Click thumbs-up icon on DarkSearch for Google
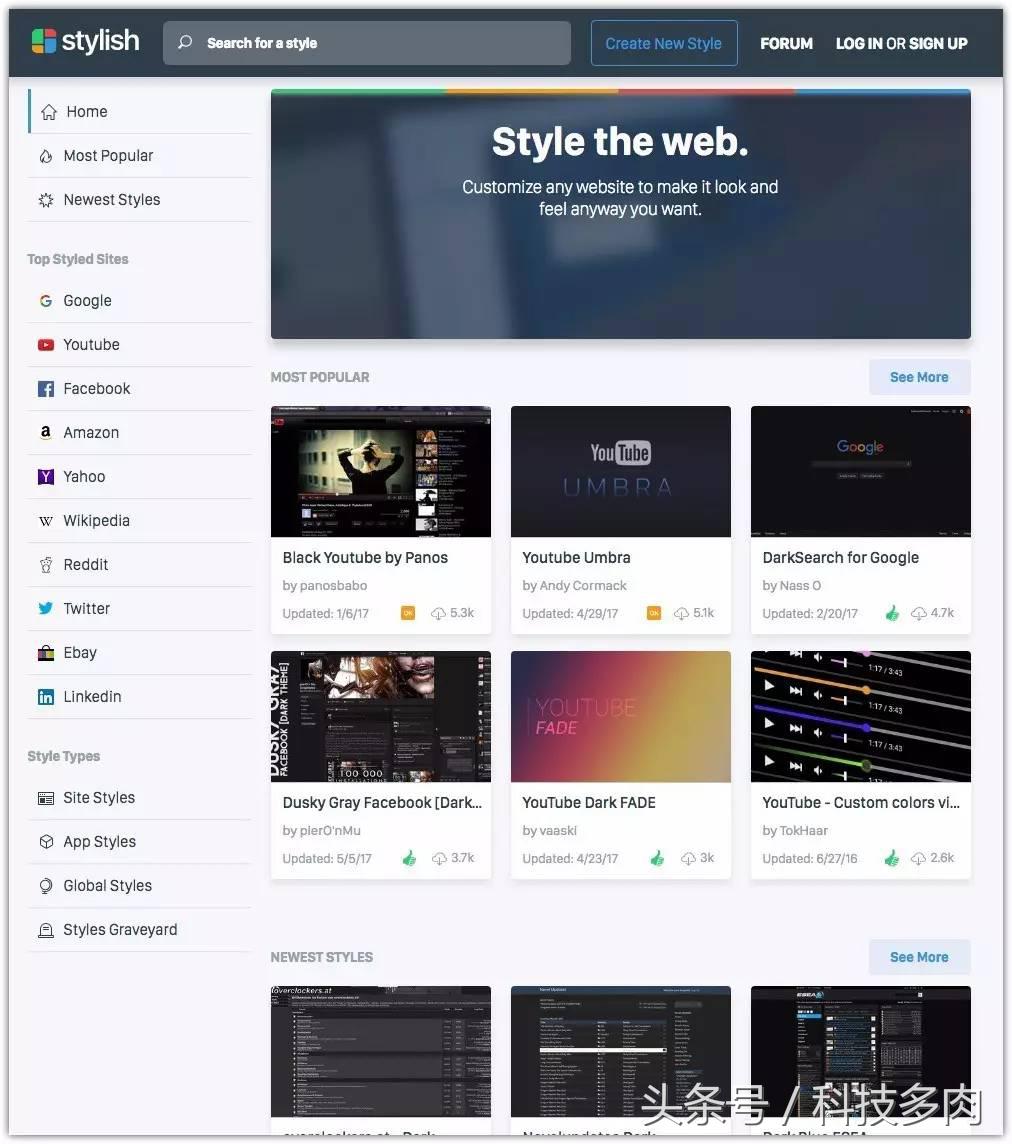Image resolution: width=1012 pixels, height=1144 pixels. [x=892, y=613]
